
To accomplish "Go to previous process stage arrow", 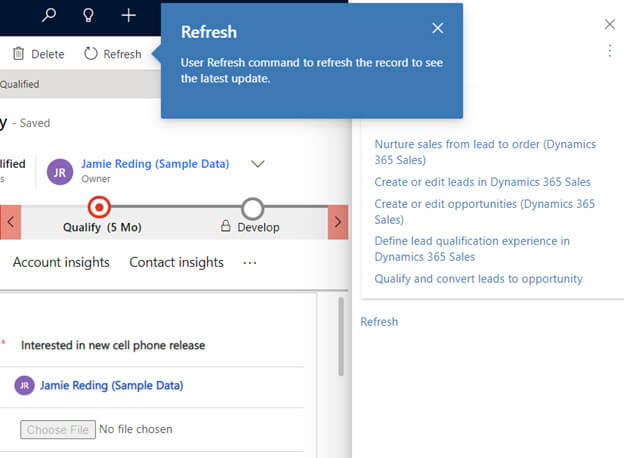I will pos(11,222).
